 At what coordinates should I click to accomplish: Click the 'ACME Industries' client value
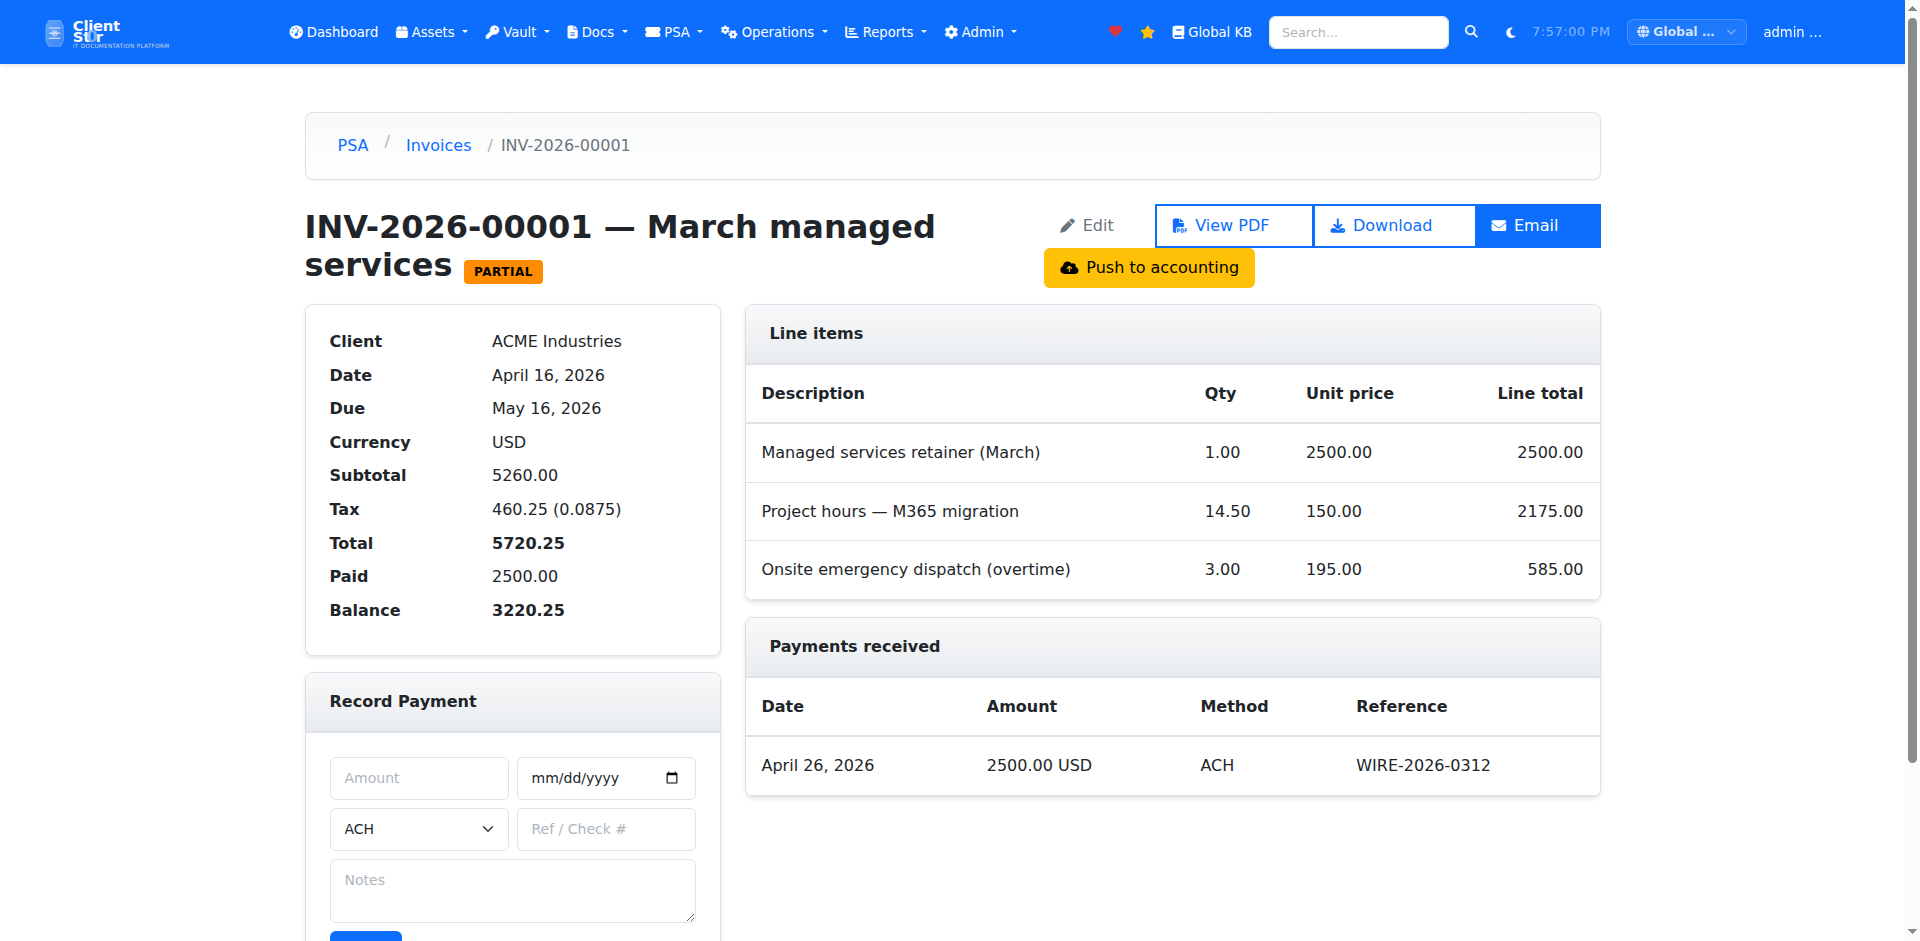click(x=557, y=342)
